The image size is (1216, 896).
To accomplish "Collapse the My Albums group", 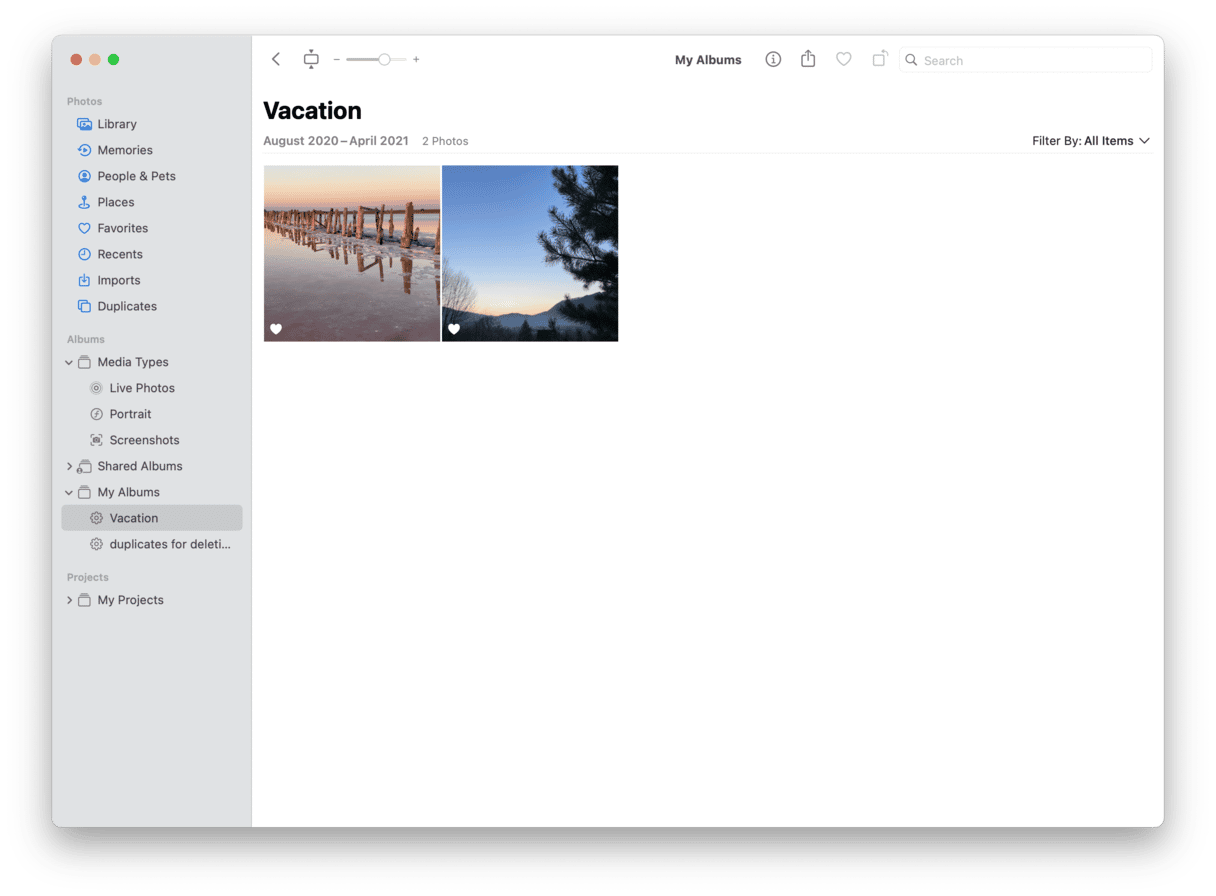I will pyautogui.click(x=69, y=493).
